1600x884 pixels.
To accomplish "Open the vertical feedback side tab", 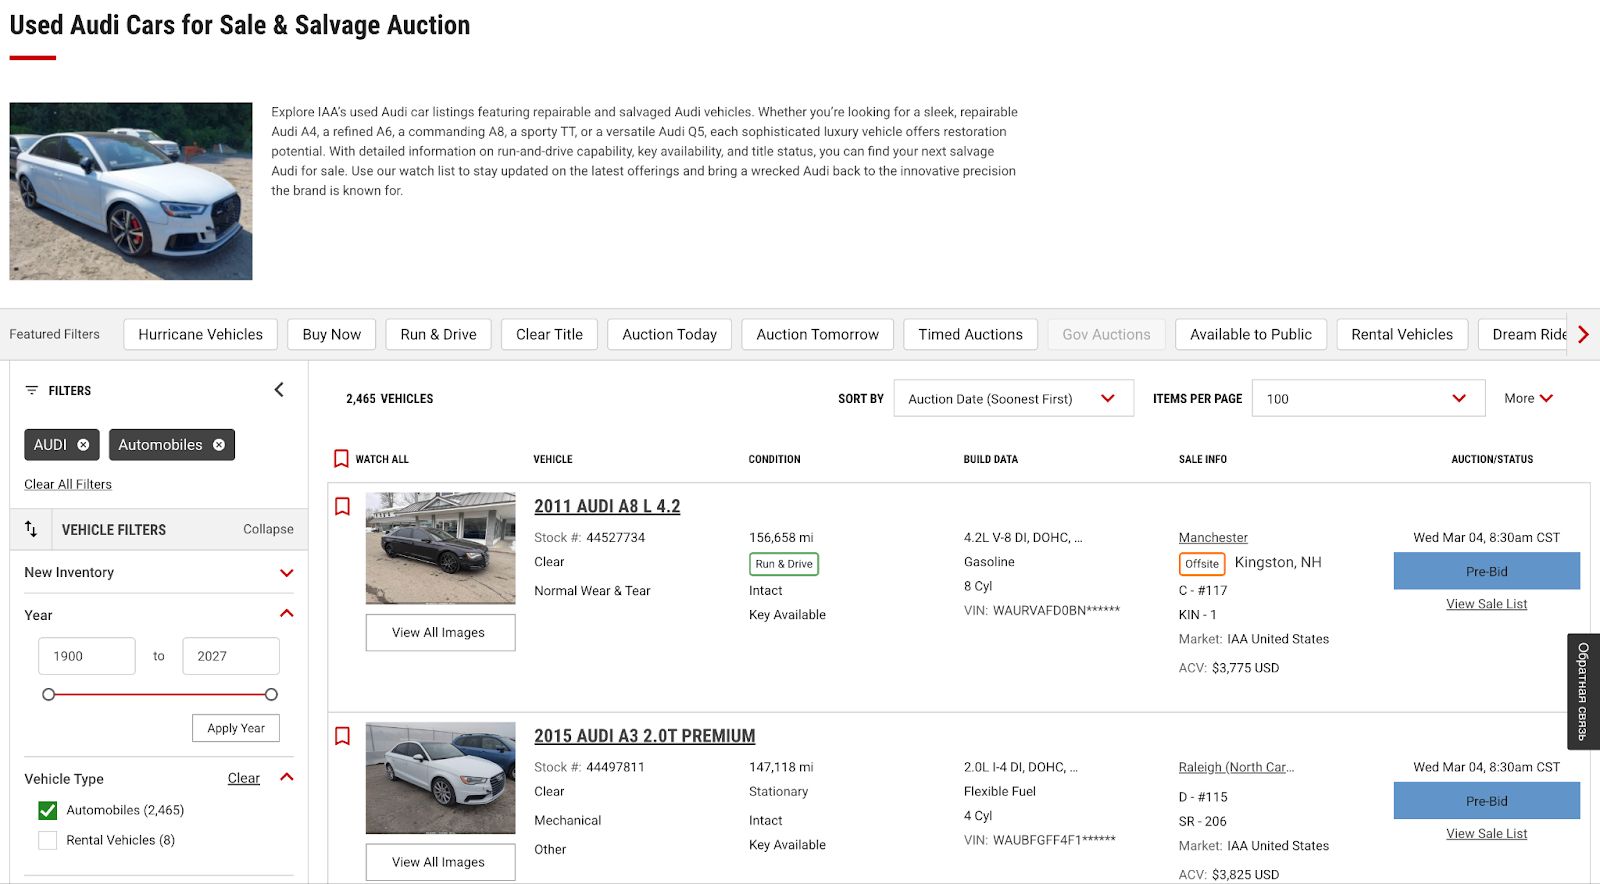I will point(1583,691).
